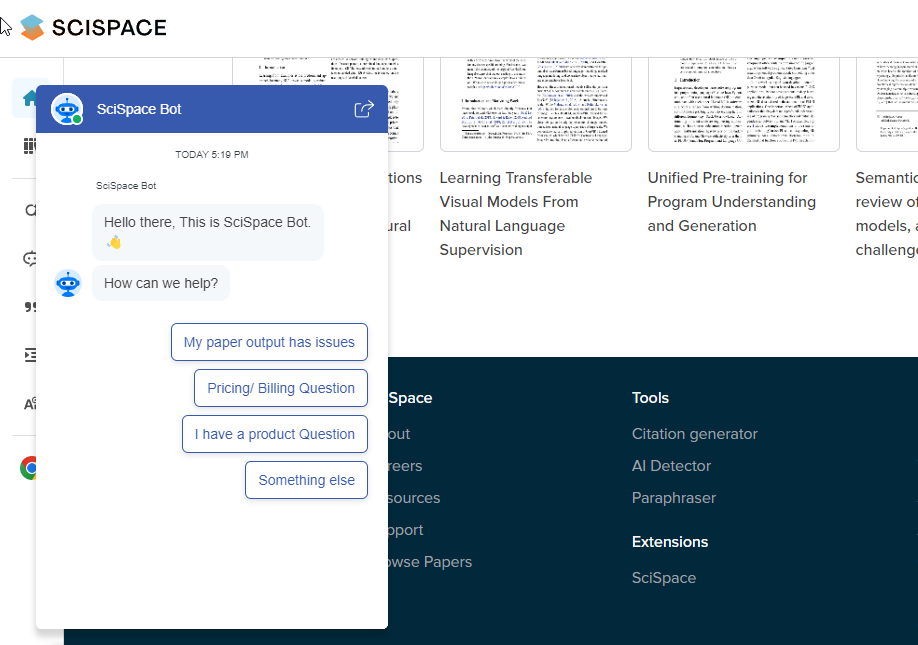Pick the 'Something else' option
This screenshot has width=918, height=645.
(x=306, y=480)
